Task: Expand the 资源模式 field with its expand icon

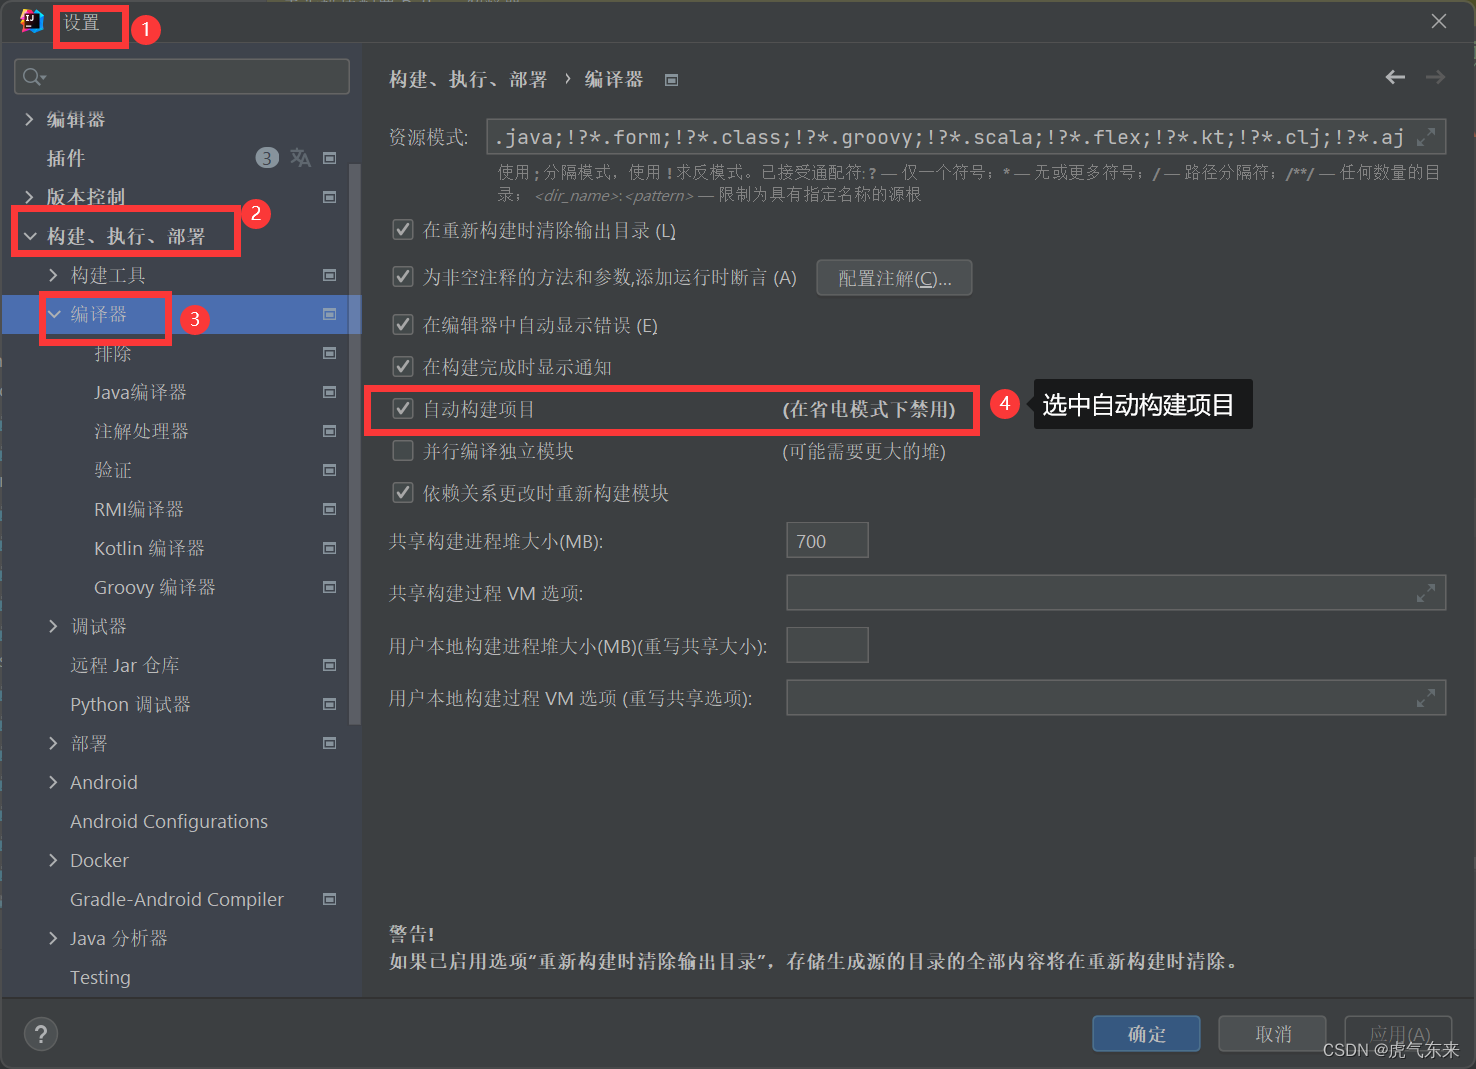Action: (1428, 136)
